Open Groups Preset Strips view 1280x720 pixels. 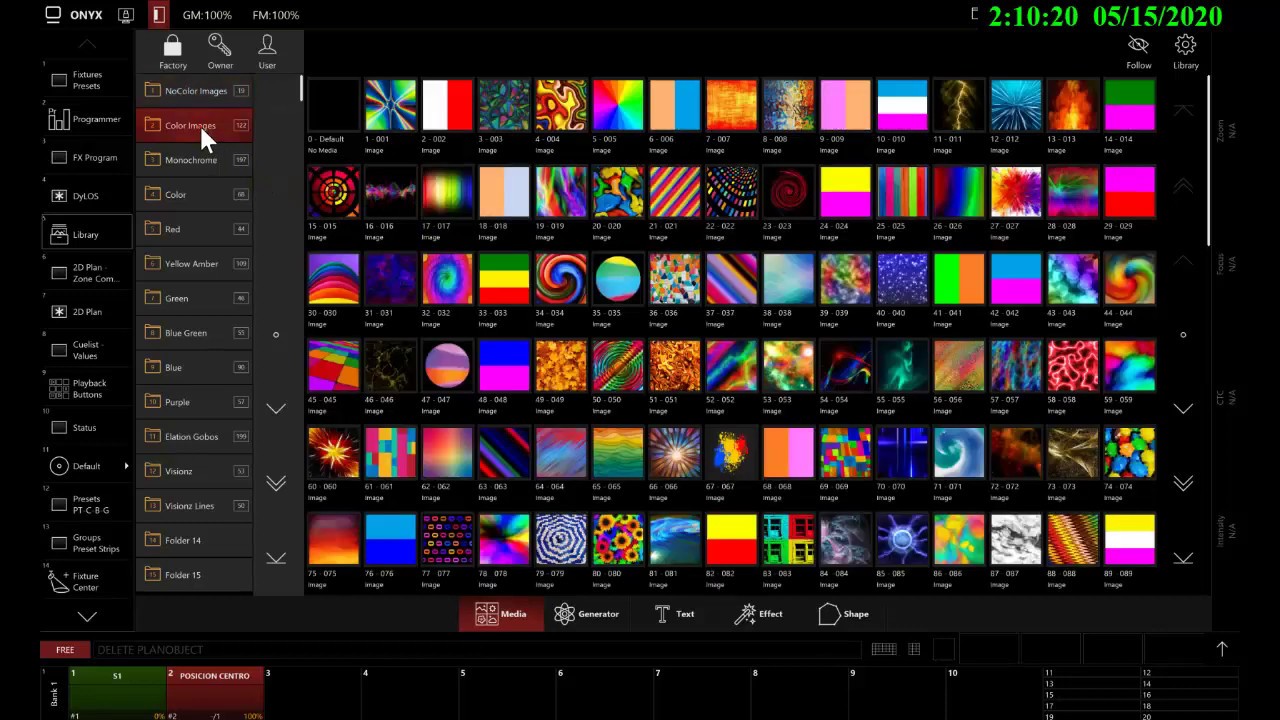(86, 543)
